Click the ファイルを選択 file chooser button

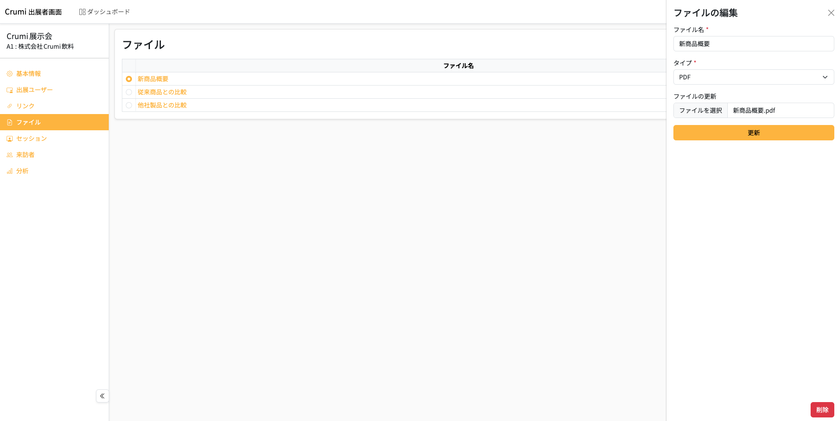click(x=700, y=110)
